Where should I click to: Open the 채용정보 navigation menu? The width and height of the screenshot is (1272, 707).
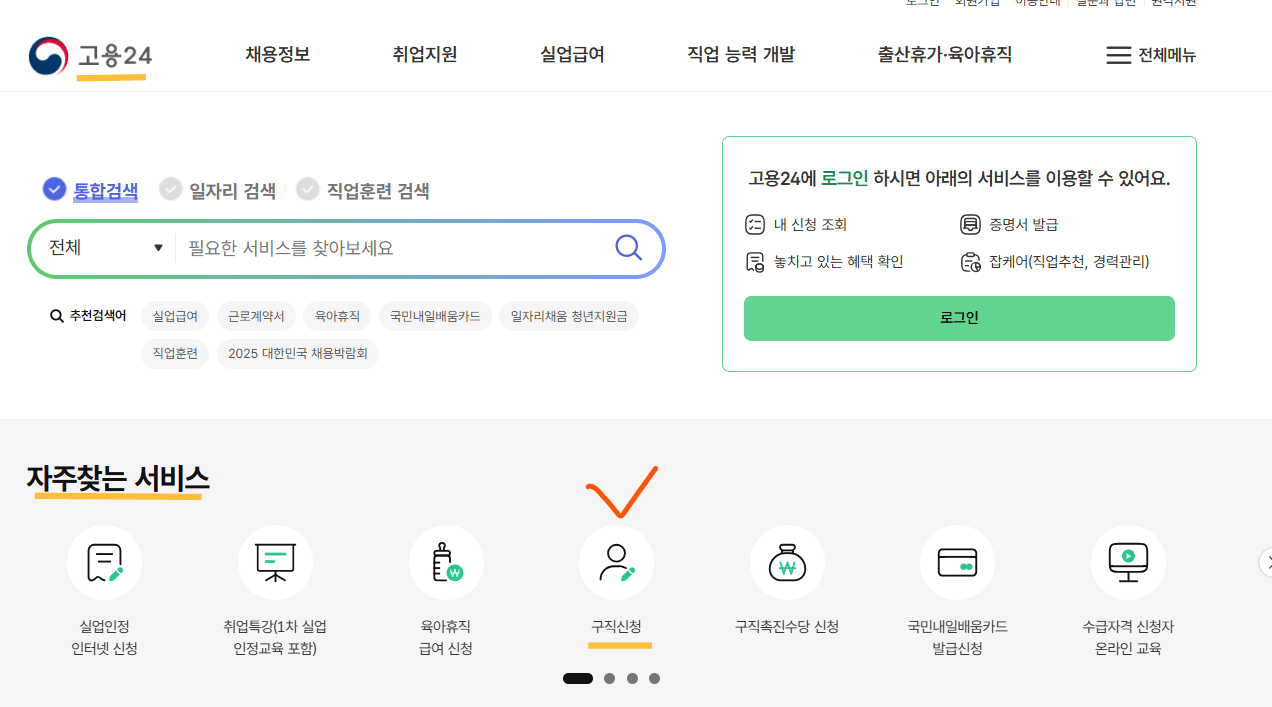(x=277, y=55)
